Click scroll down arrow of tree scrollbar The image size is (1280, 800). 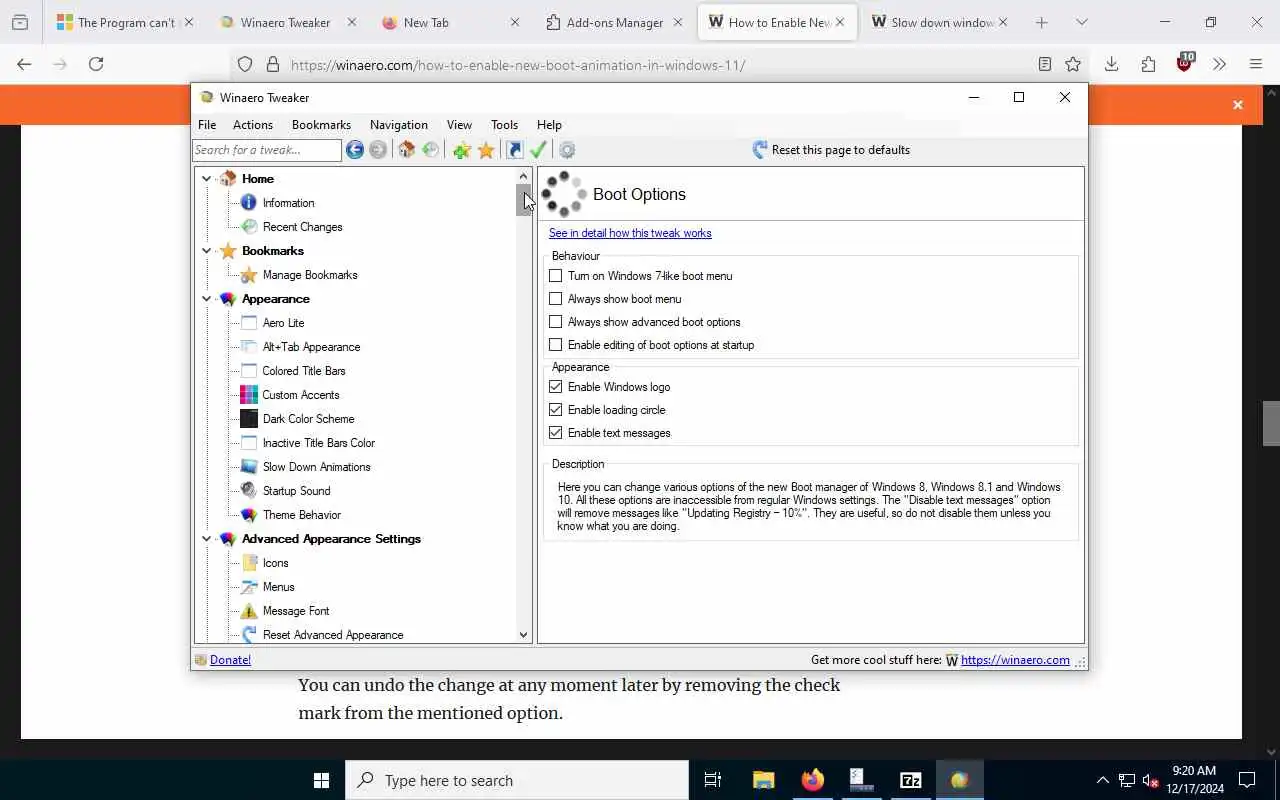pos(523,635)
